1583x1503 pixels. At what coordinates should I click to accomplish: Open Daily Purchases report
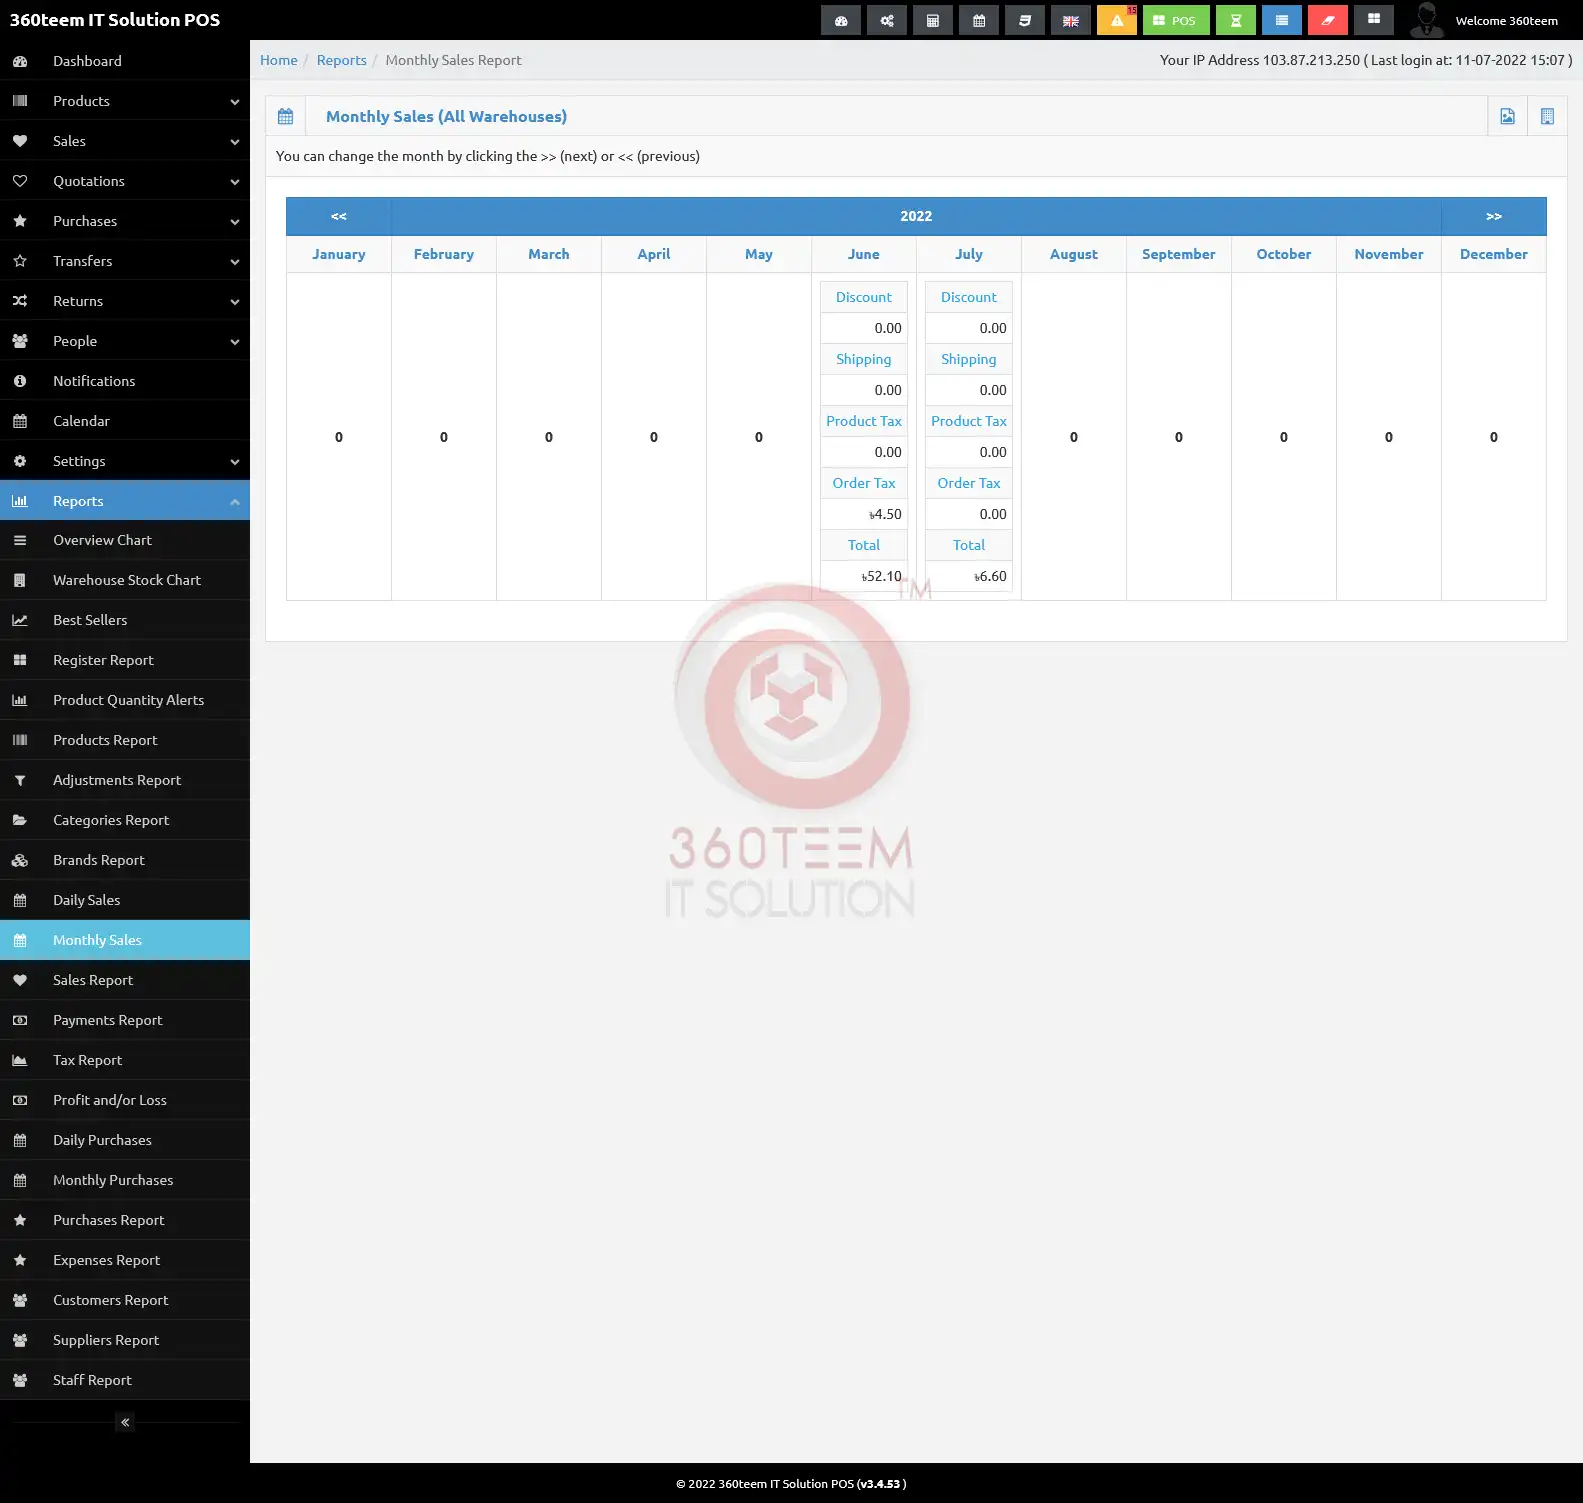(125, 1140)
